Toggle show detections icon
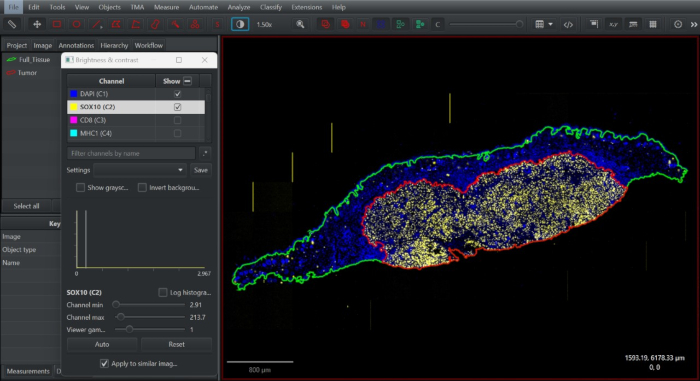Screen dimensions: 700x381 [x=400, y=24]
